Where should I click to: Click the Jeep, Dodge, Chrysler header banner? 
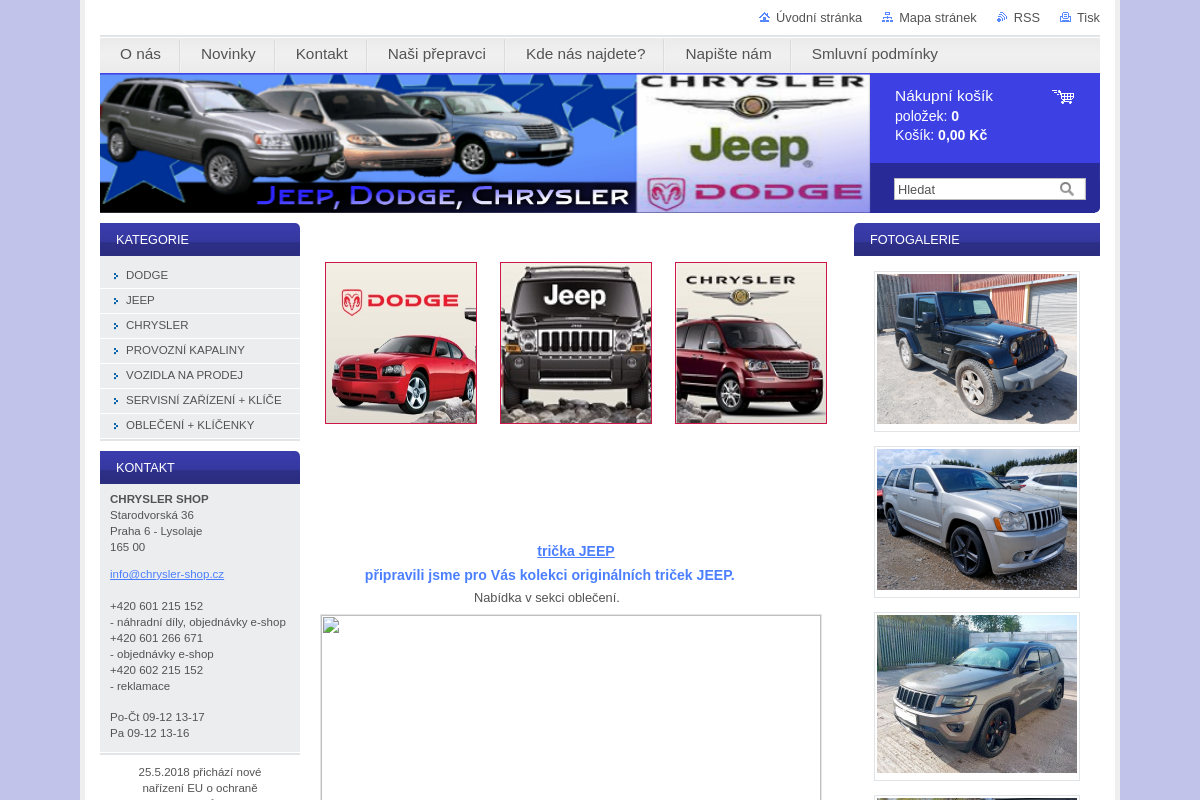(368, 143)
